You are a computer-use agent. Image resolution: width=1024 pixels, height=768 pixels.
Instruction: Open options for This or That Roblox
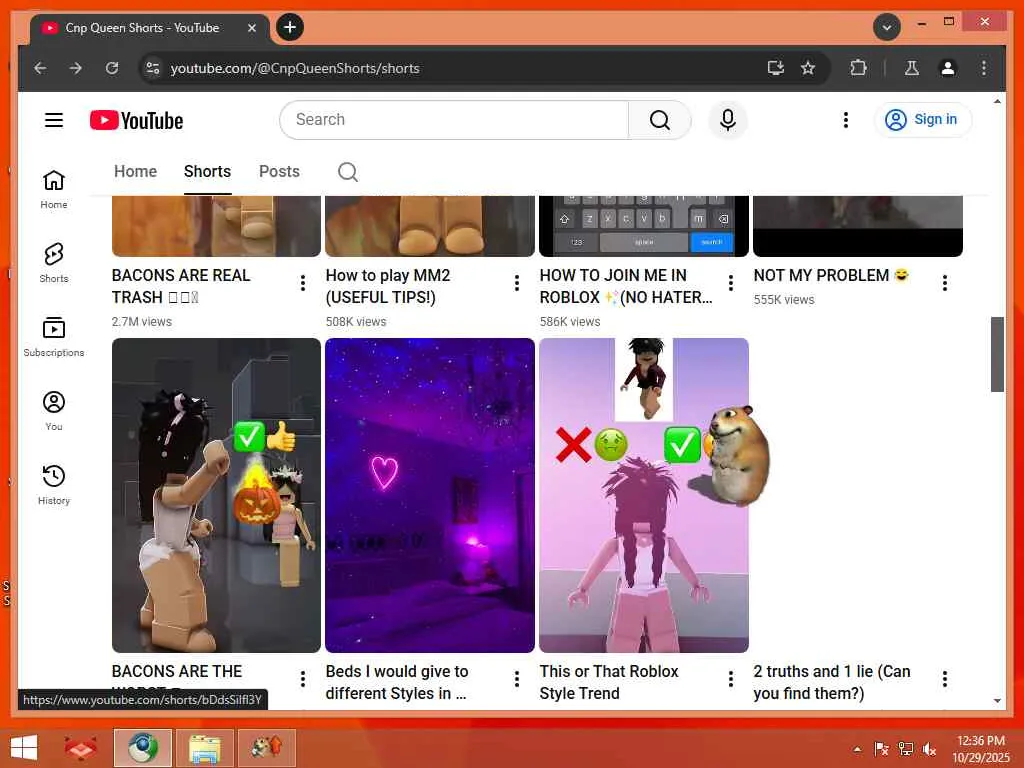point(731,679)
